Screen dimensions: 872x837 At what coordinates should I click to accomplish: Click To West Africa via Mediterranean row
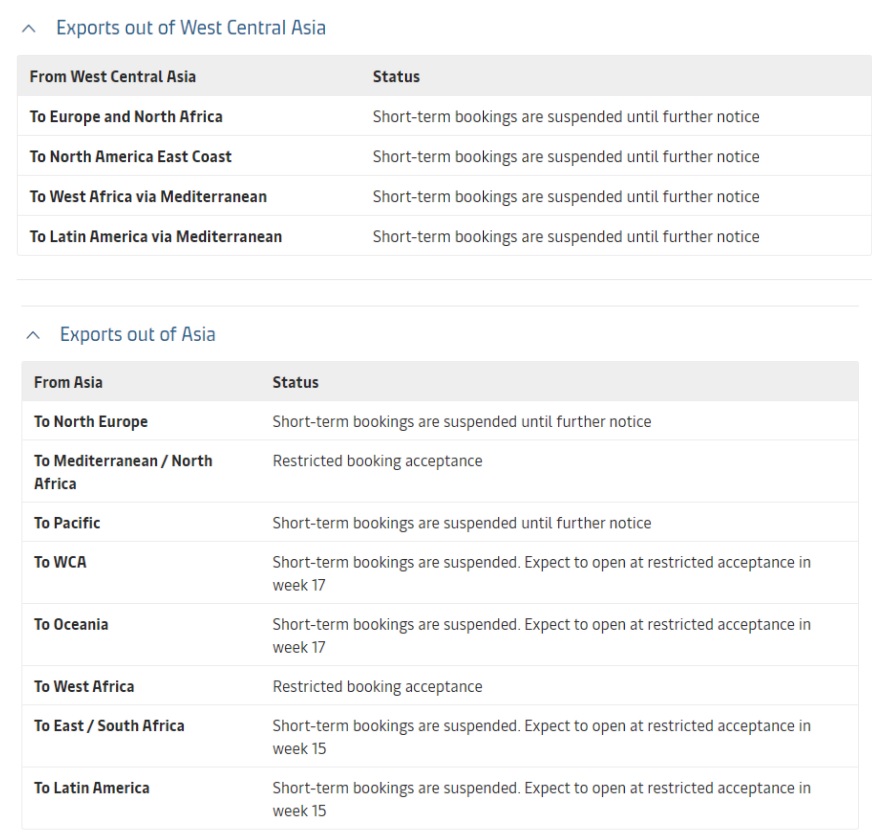(x=148, y=197)
